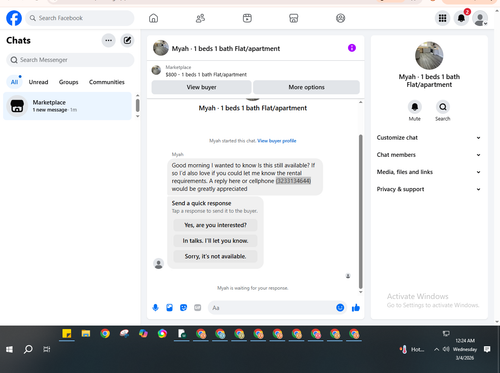Open the Video/Reels icon in top navigation
Viewport: 500px width, 373px height.
coord(247,18)
